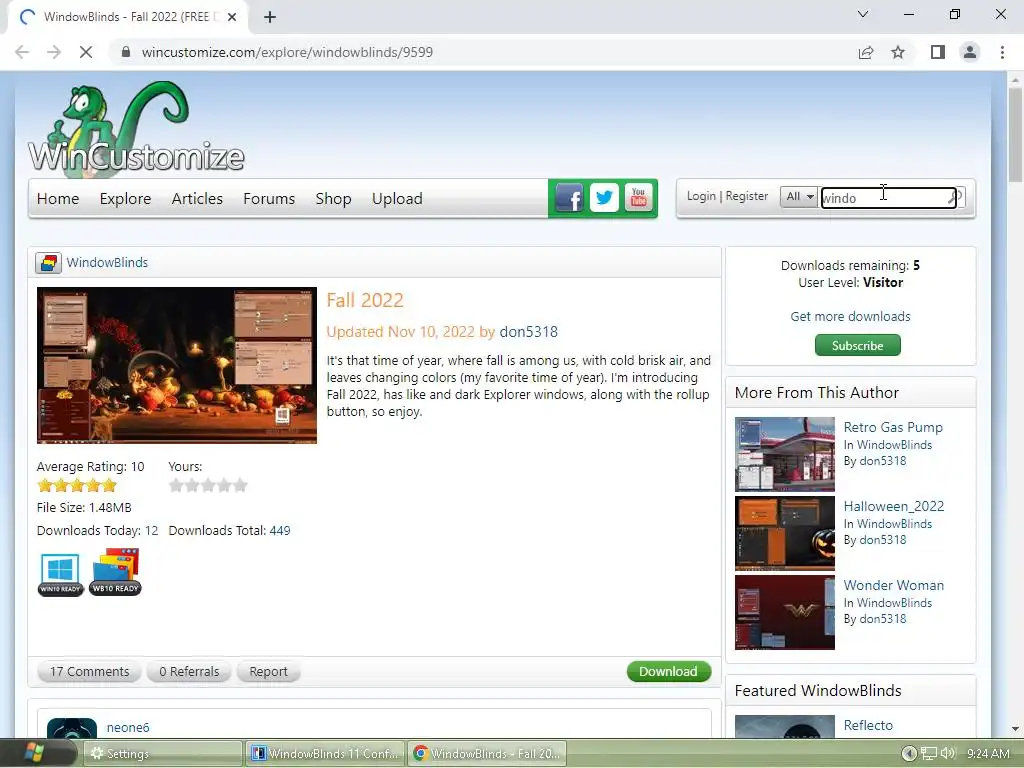Share this page from address bar
1024x768 pixels.
pos(866,52)
